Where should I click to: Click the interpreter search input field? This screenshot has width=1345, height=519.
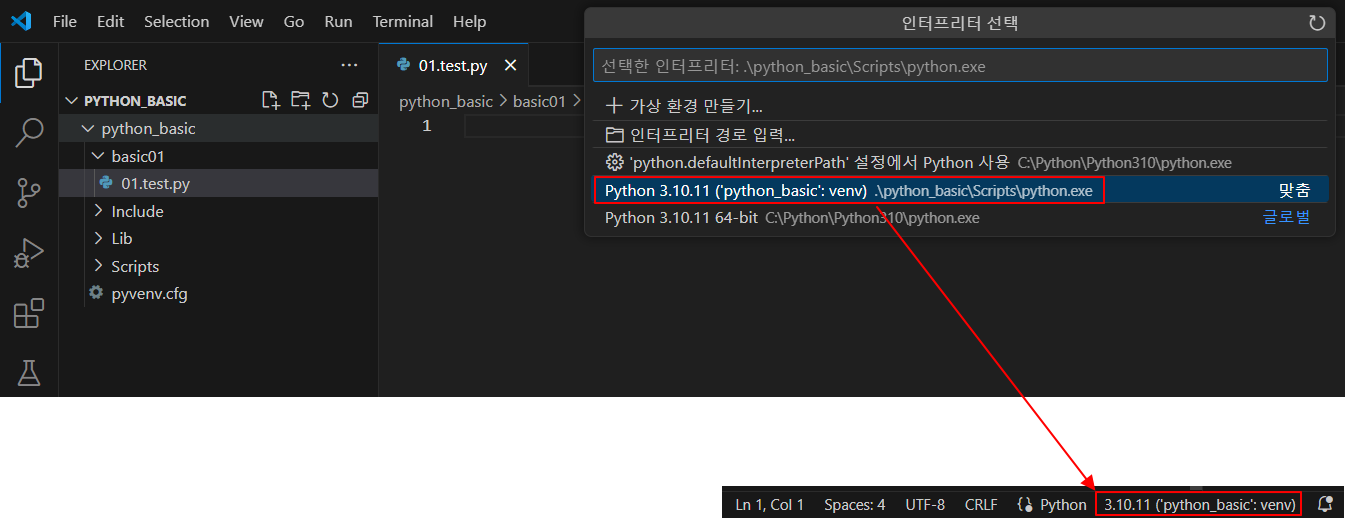[960, 66]
